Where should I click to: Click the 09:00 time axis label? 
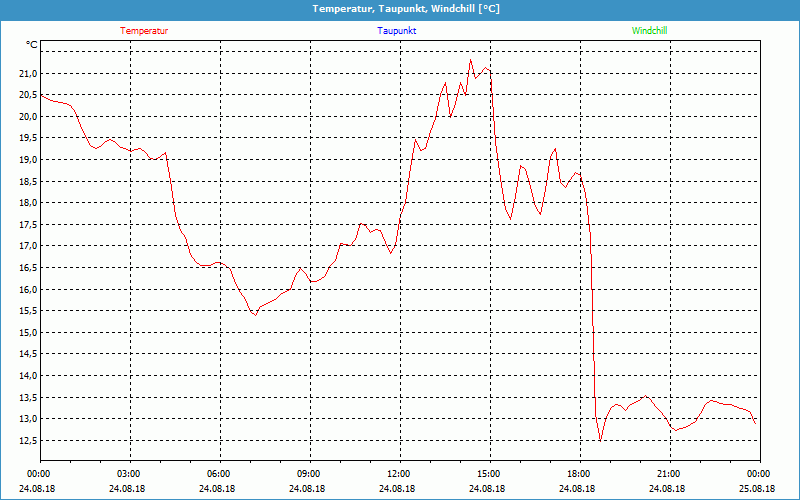tap(309, 474)
